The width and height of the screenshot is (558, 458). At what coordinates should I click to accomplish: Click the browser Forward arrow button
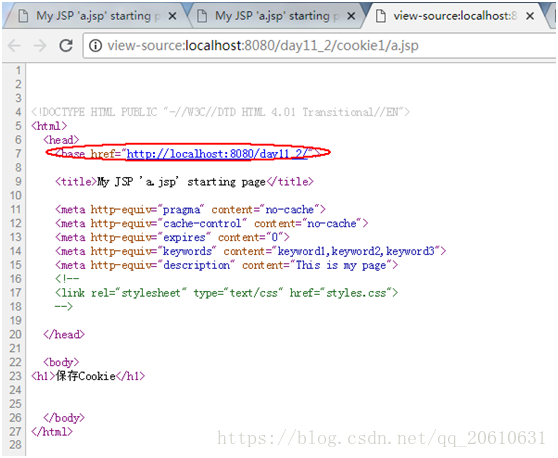pos(40,46)
